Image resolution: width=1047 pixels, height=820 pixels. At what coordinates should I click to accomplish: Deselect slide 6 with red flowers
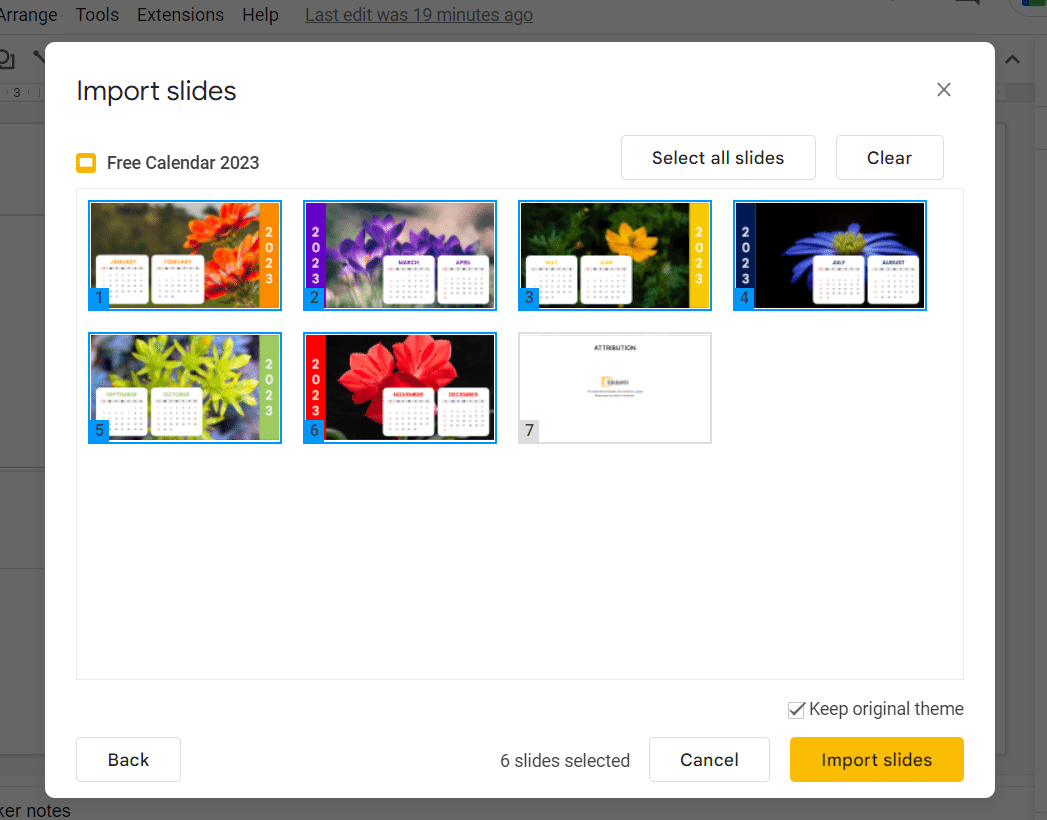(x=400, y=387)
